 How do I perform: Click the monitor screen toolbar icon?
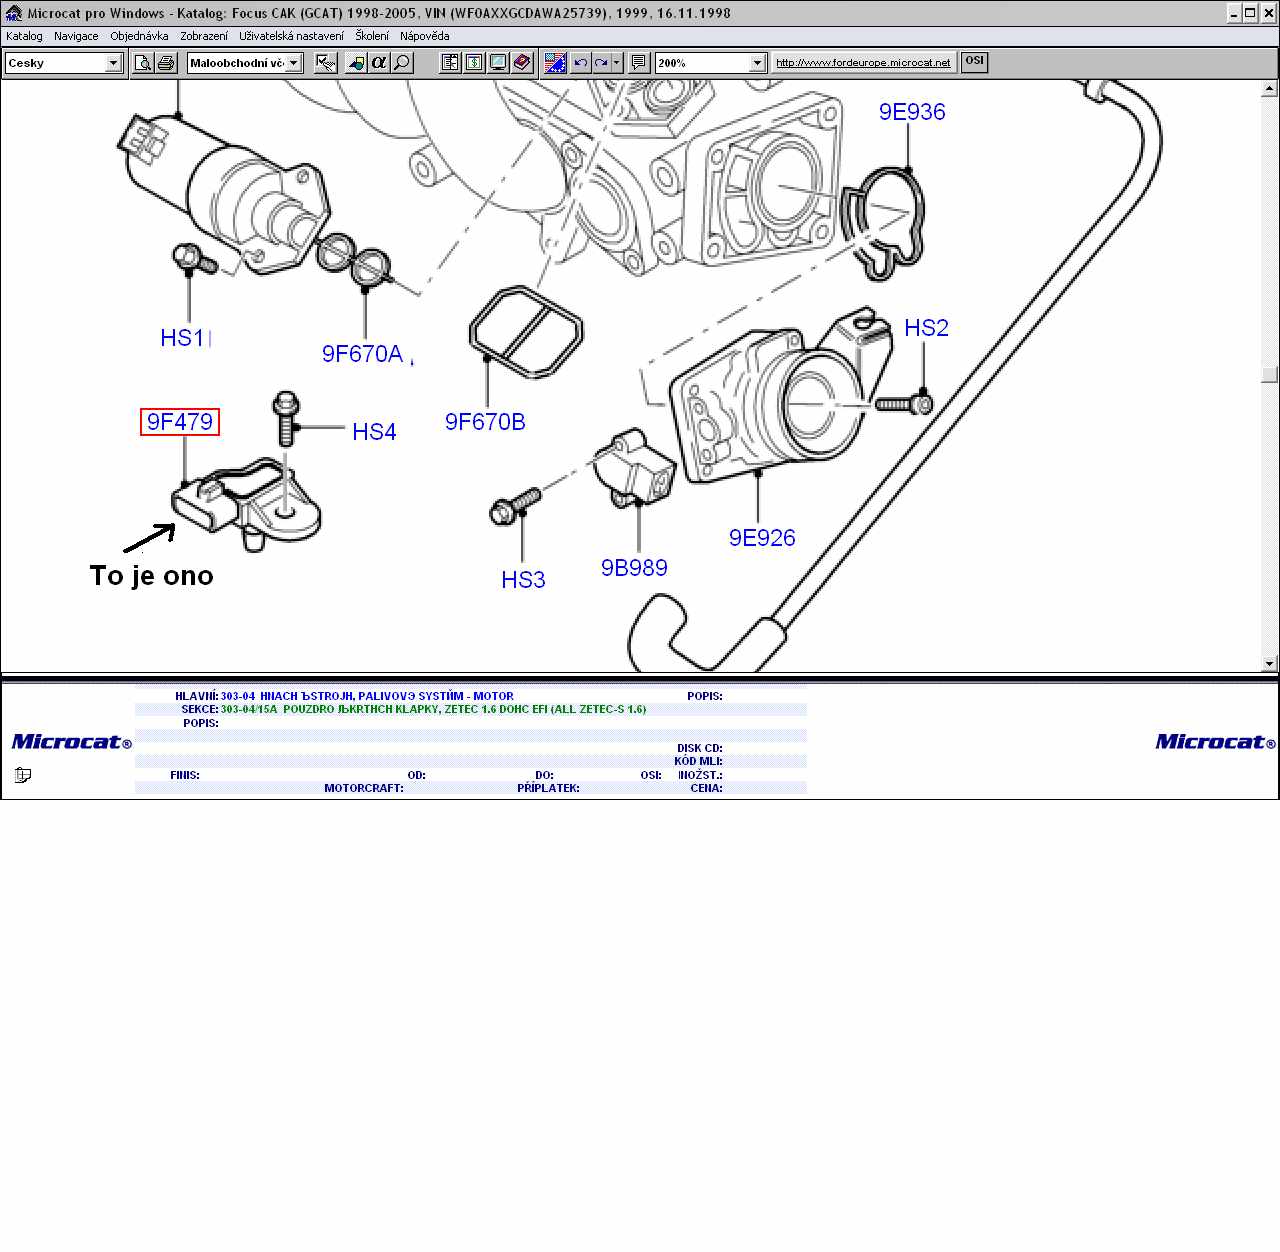(498, 63)
